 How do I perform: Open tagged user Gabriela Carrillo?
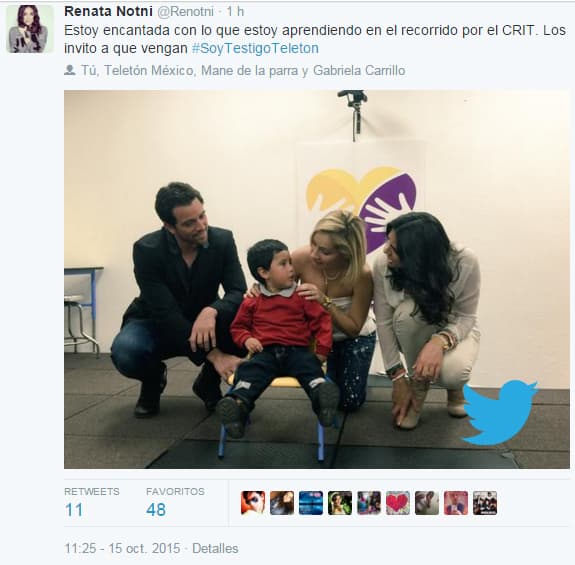coord(359,70)
